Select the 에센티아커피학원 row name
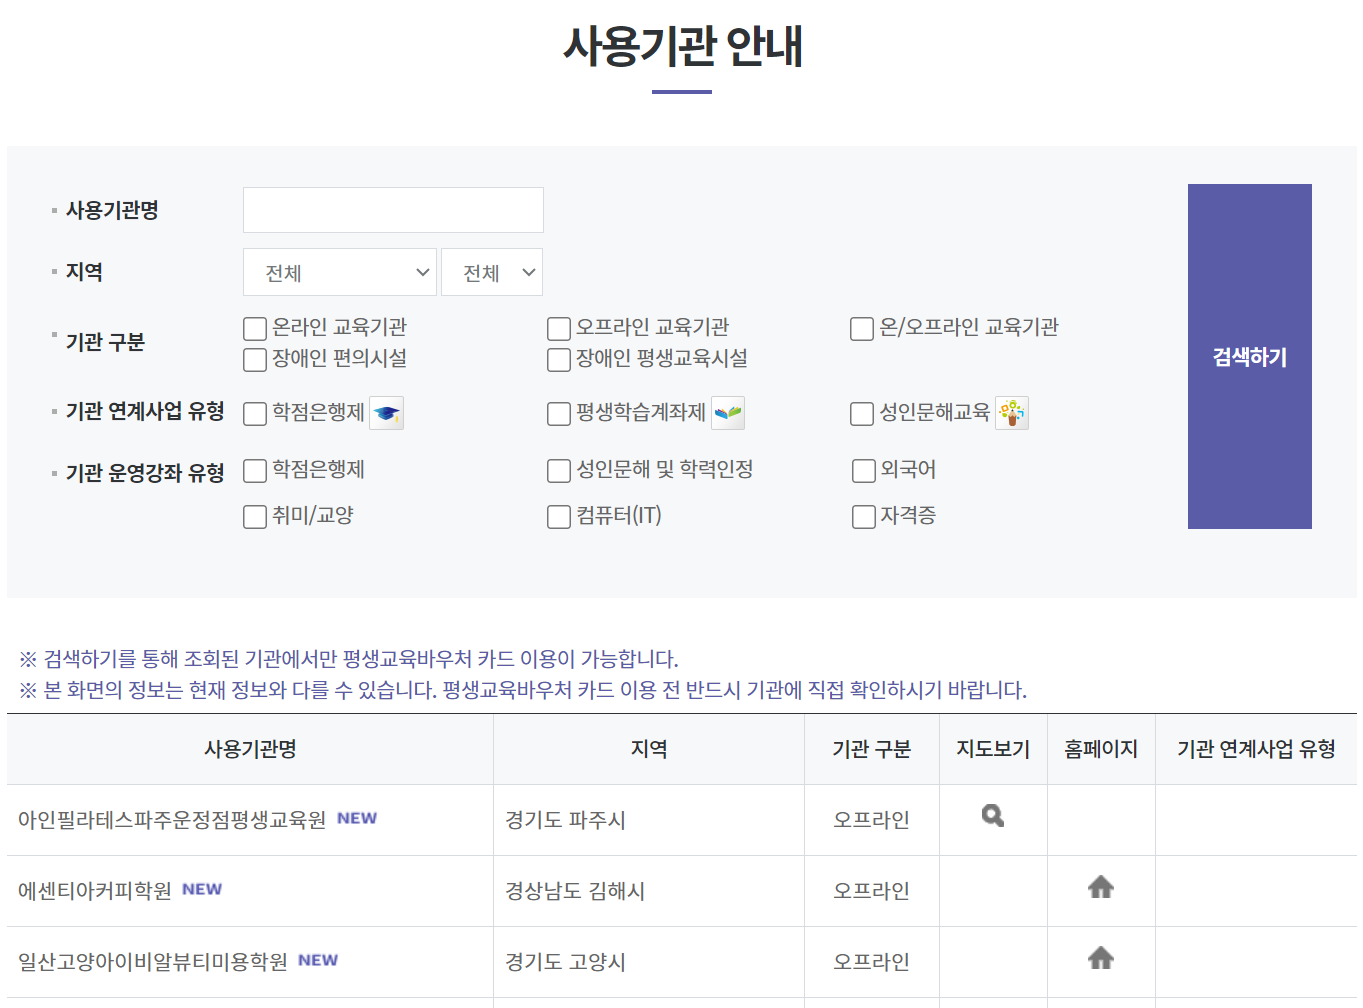 (95, 891)
